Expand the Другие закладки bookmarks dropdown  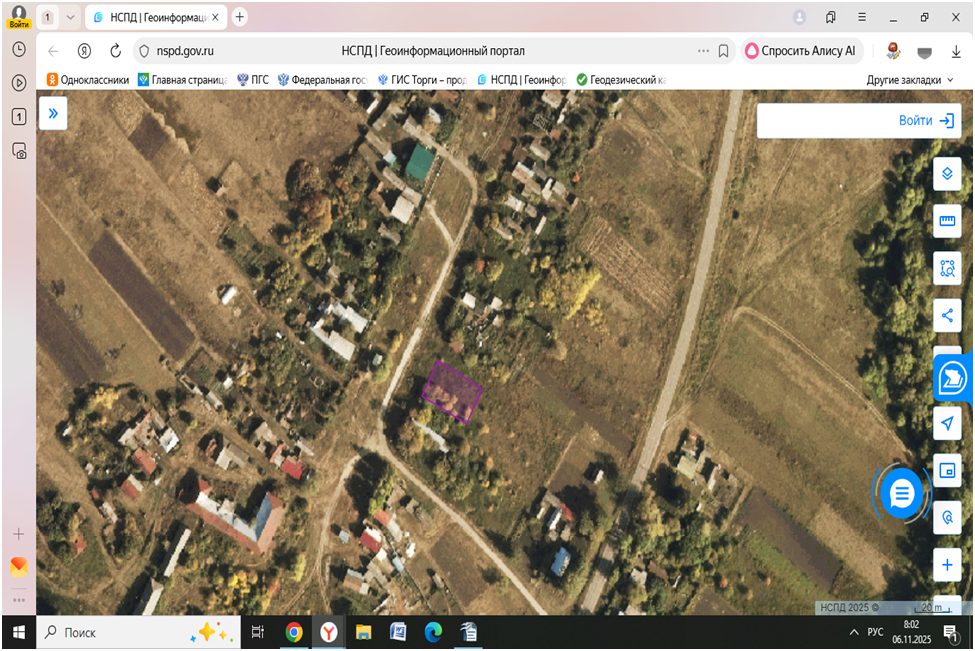coord(909,80)
